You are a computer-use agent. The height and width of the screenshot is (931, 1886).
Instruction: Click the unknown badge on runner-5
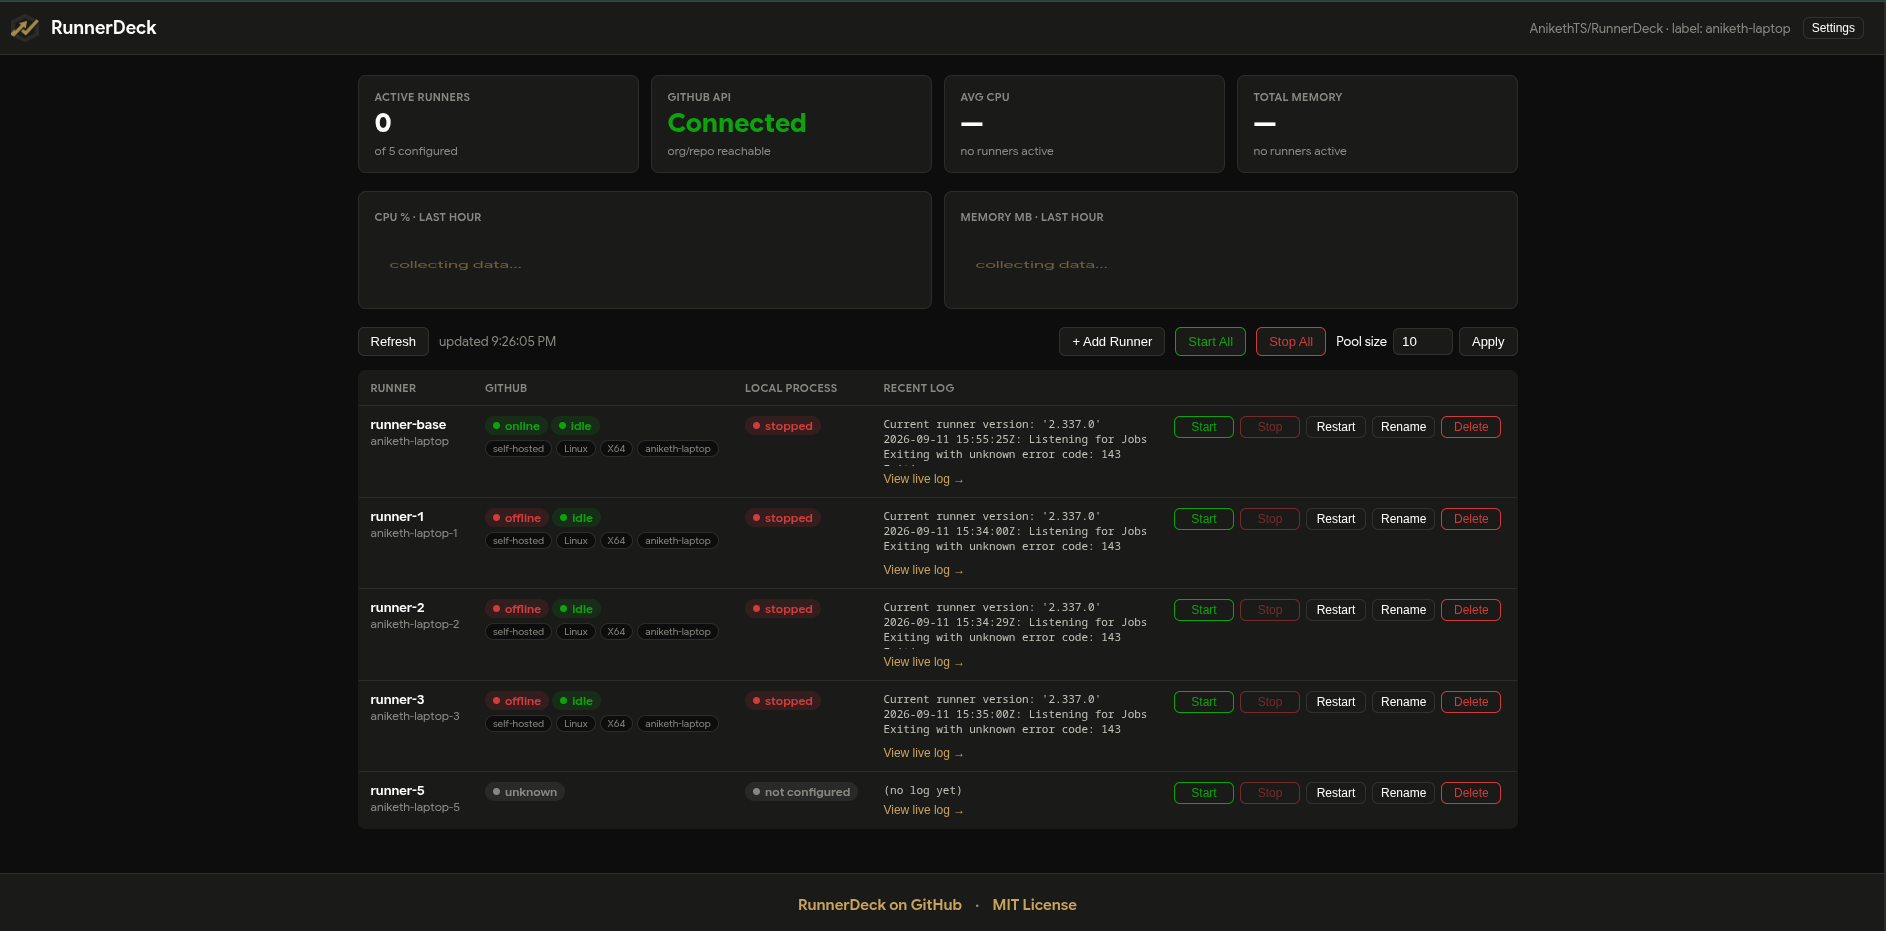[525, 792]
